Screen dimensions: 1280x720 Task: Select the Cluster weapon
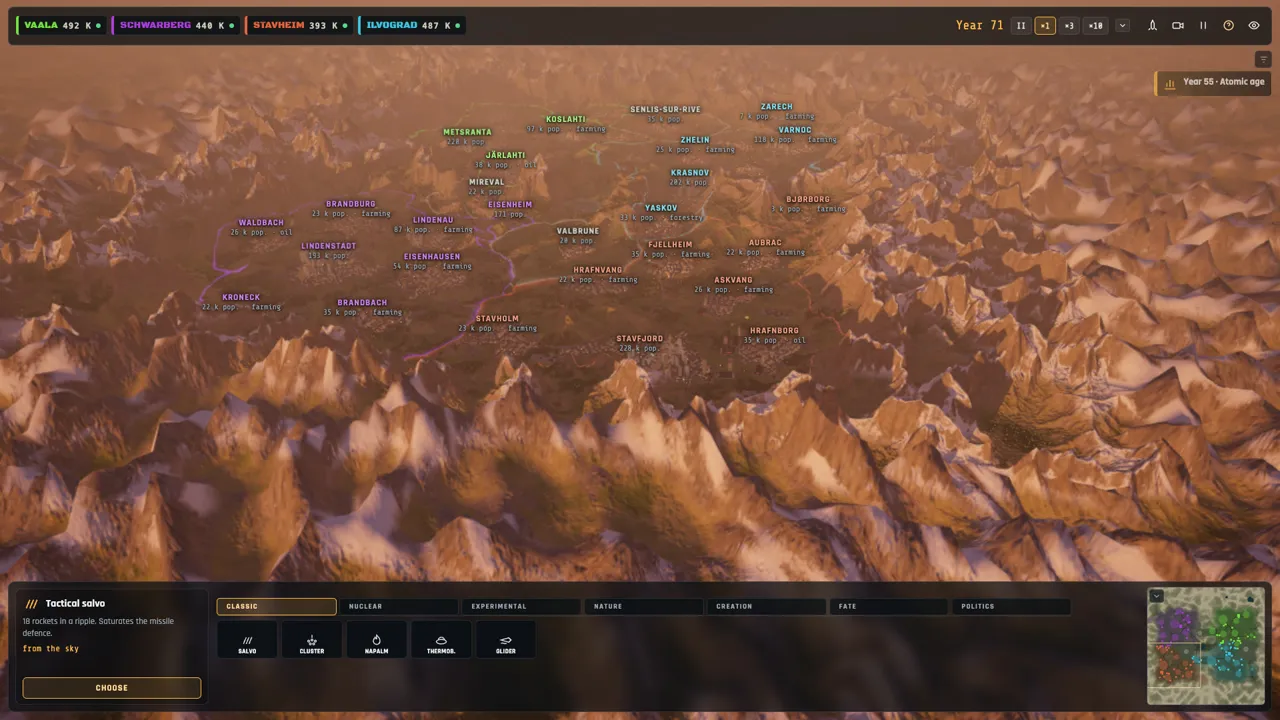[x=312, y=639]
